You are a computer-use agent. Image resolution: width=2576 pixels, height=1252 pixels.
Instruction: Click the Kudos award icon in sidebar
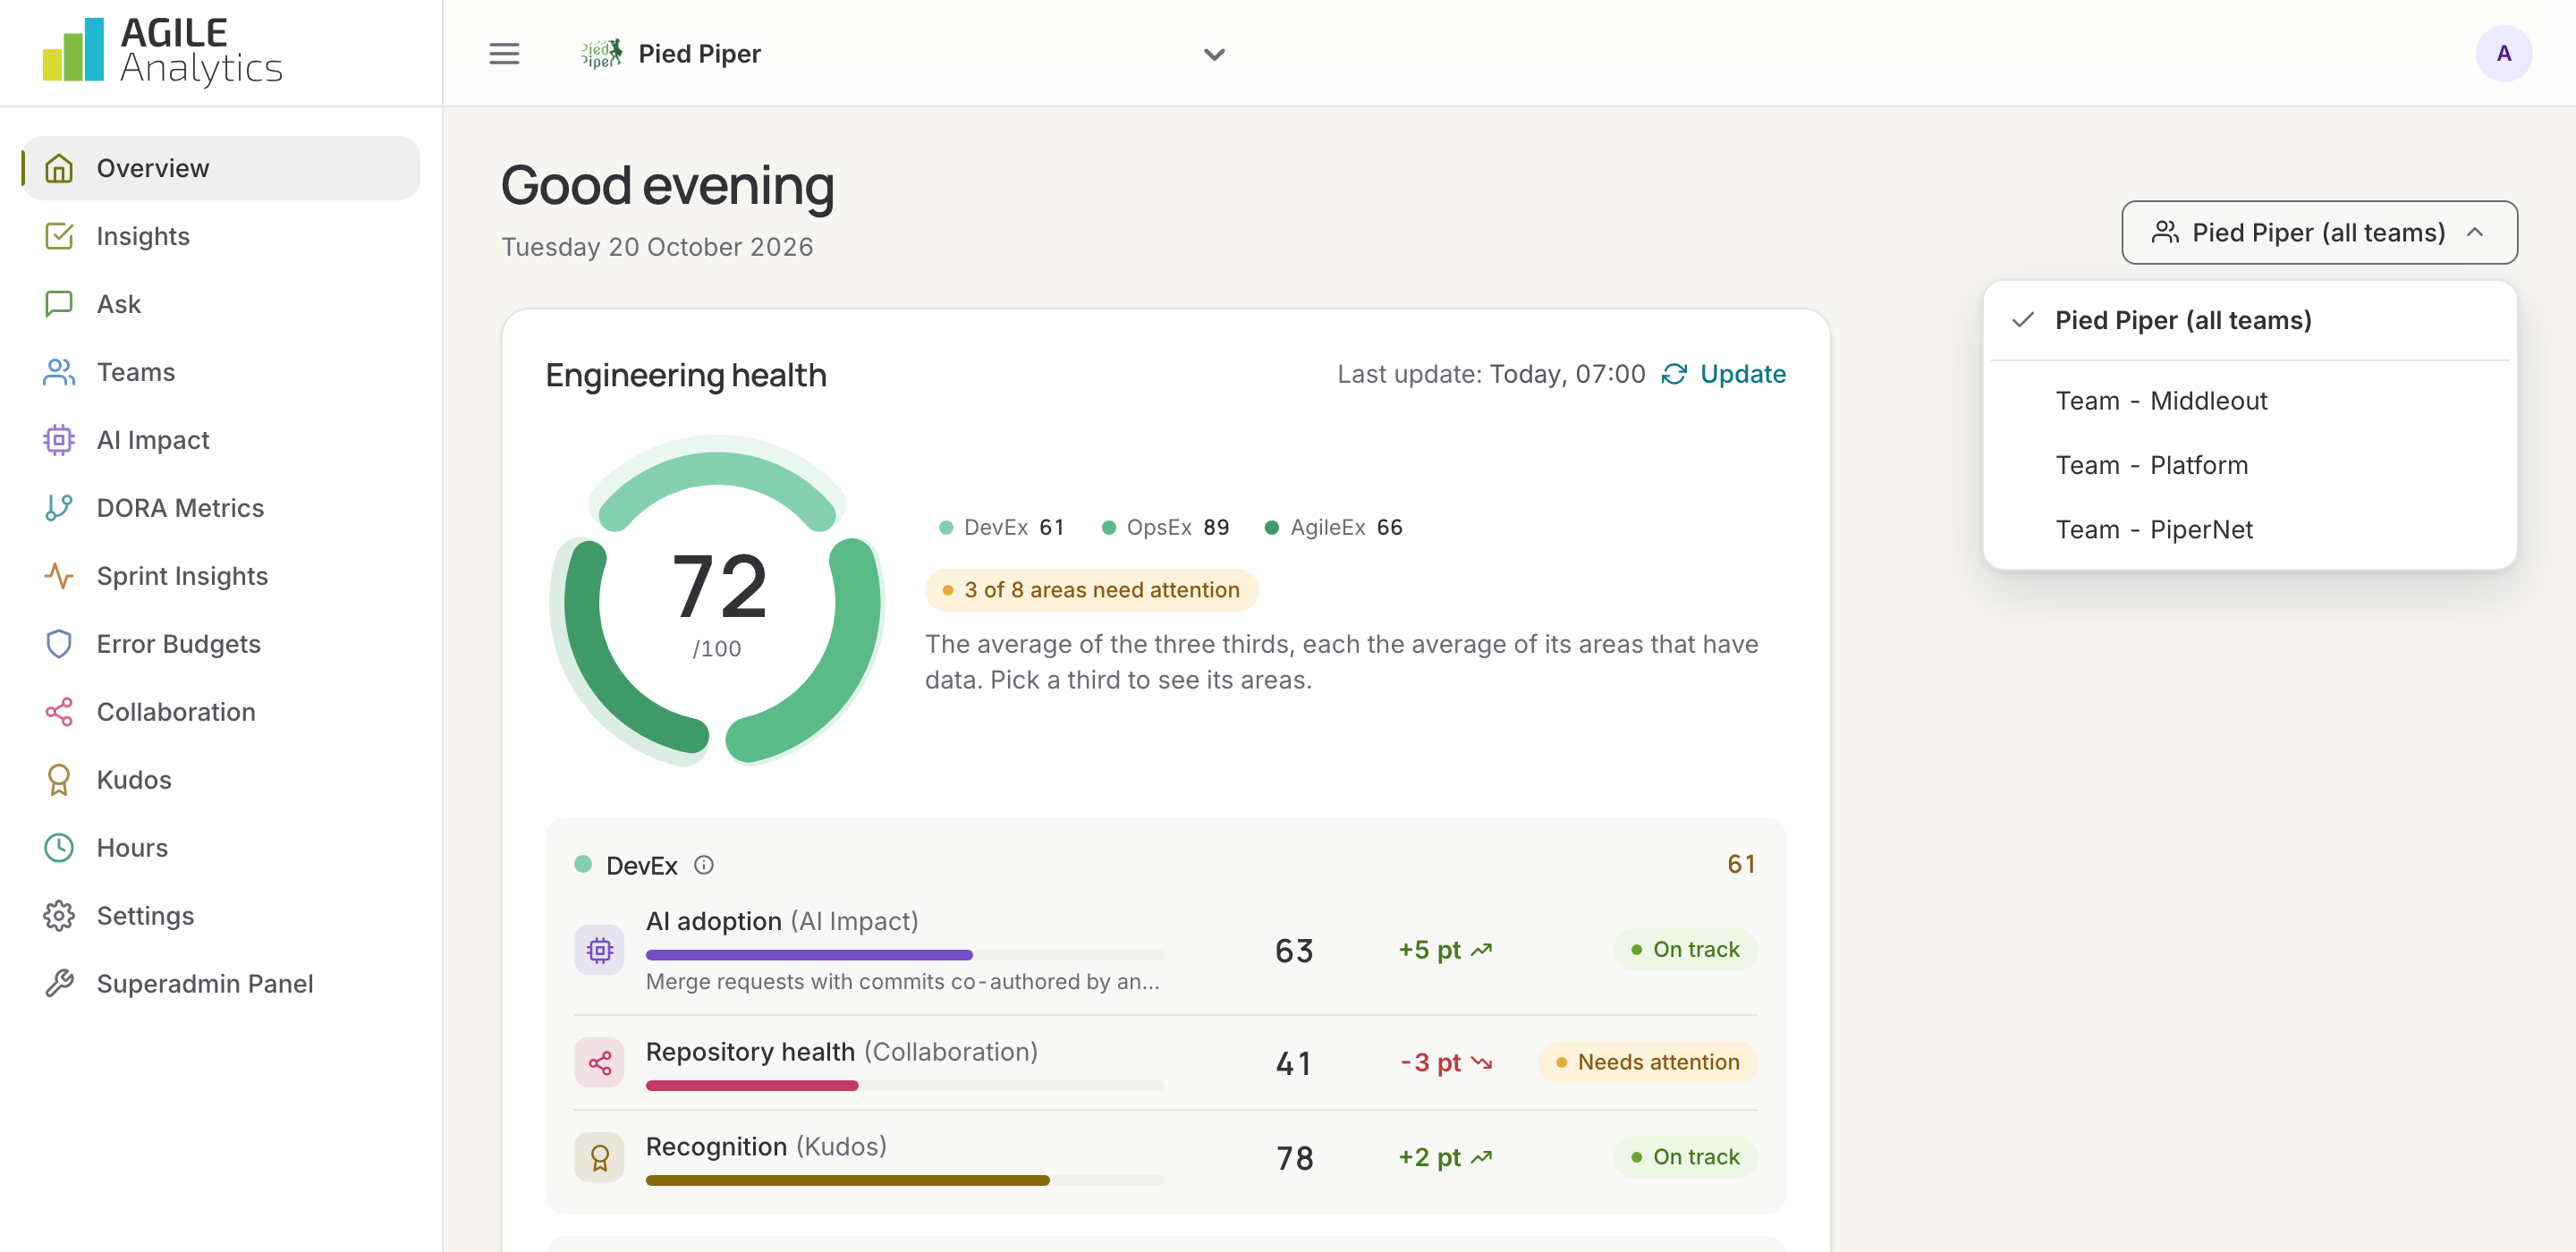point(59,780)
